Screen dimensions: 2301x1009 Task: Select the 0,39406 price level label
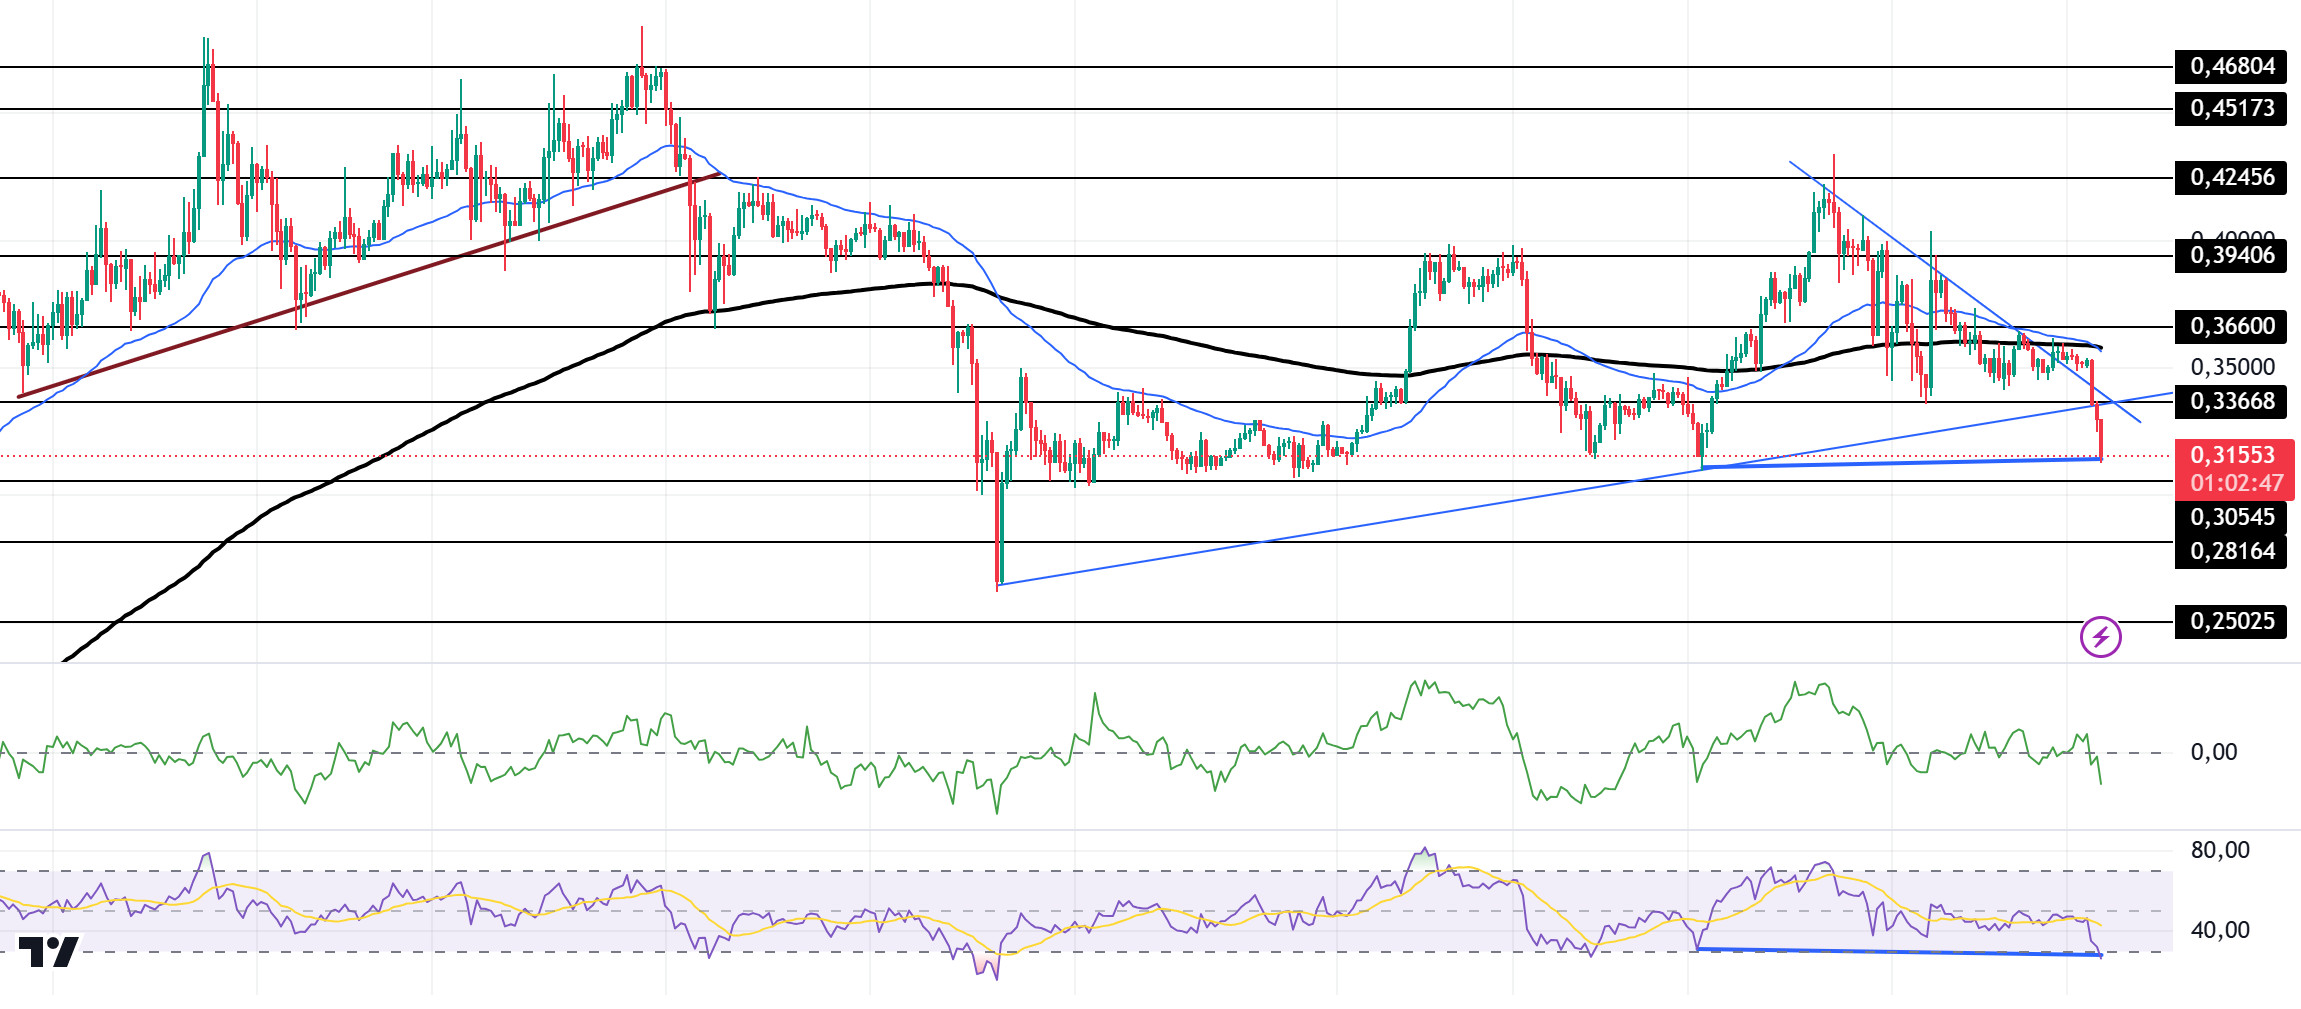[x=2231, y=256]
